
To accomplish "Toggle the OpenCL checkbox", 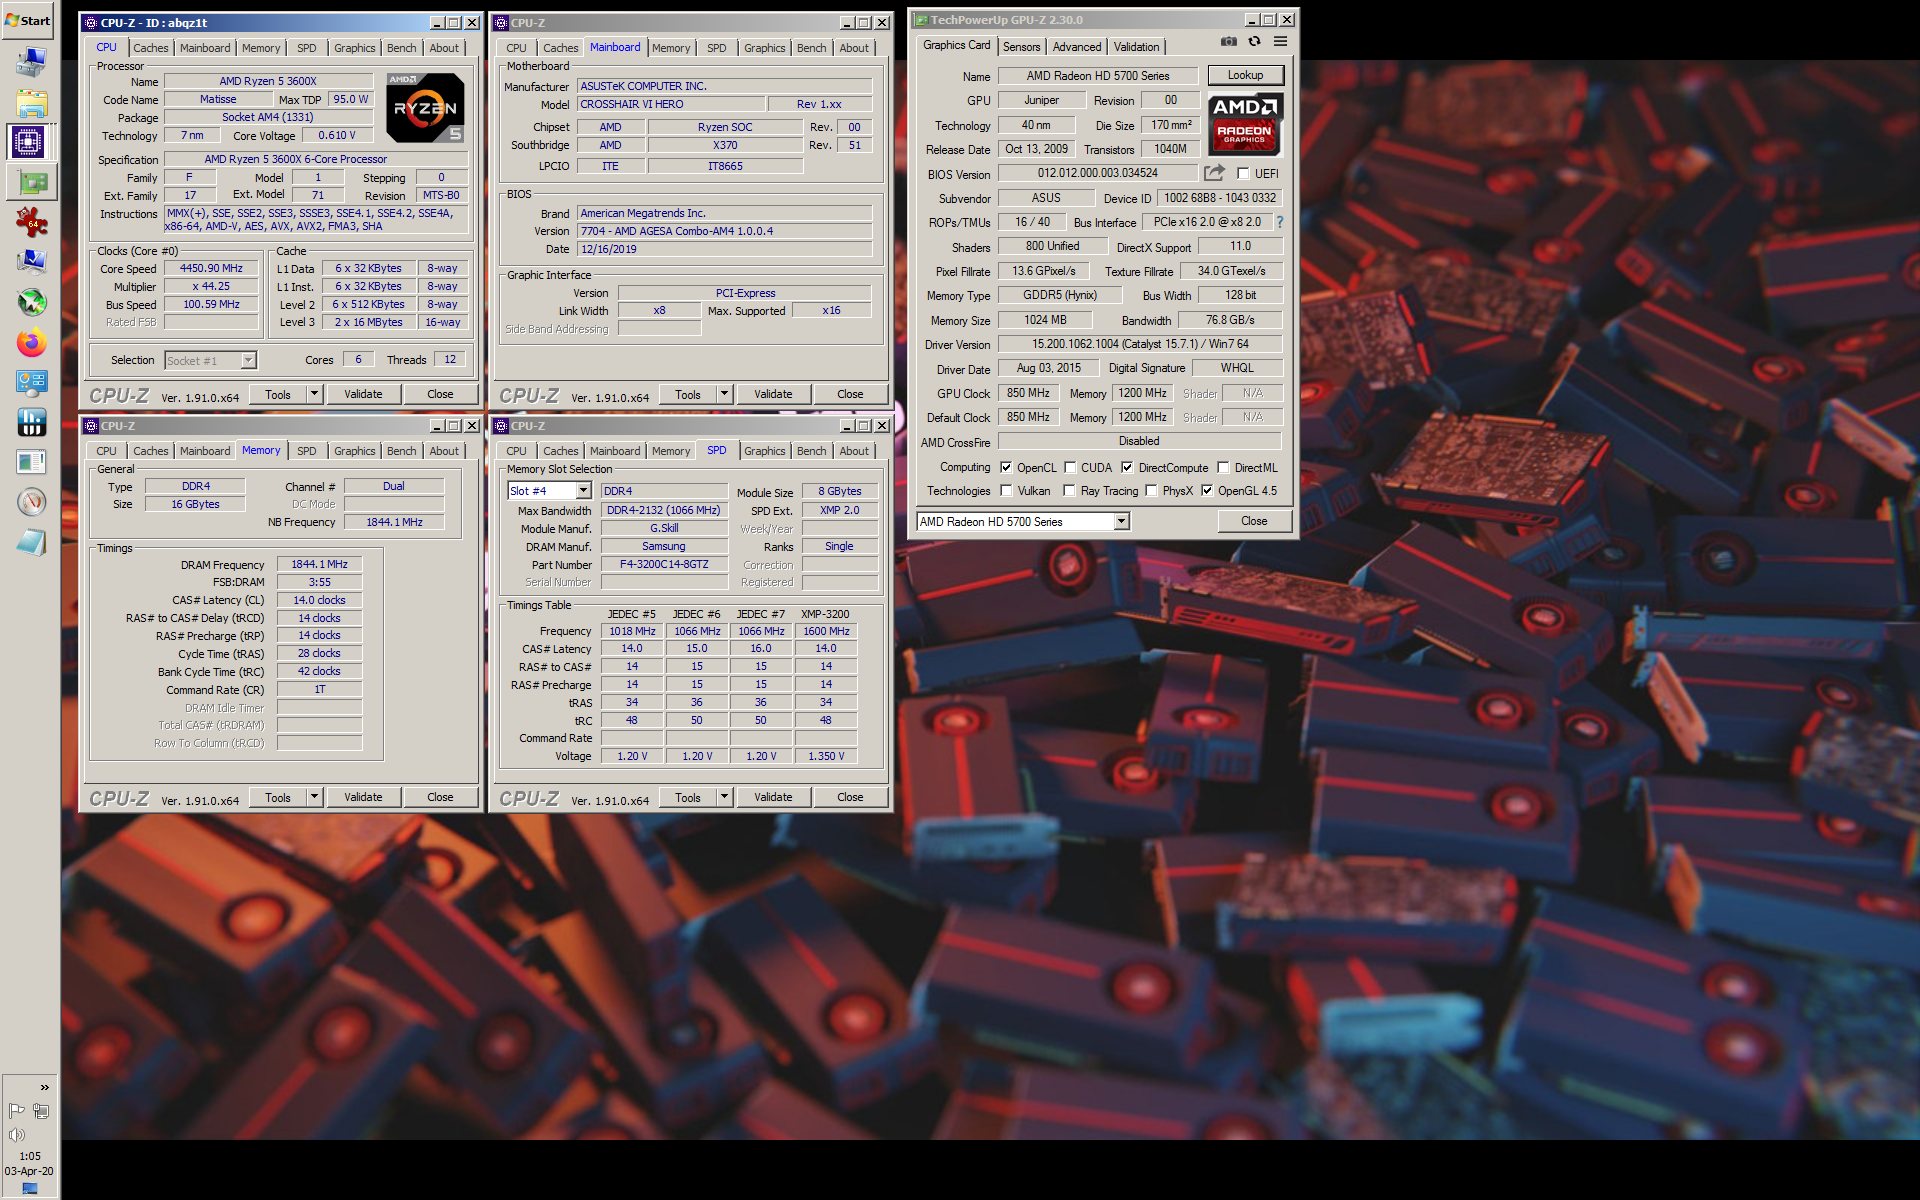I will point(1006,467).
